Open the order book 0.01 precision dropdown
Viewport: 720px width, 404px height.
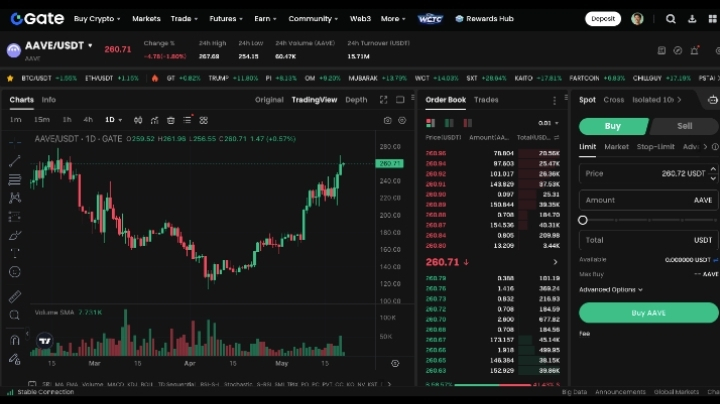pyautogui.click(x=548, y=123)
